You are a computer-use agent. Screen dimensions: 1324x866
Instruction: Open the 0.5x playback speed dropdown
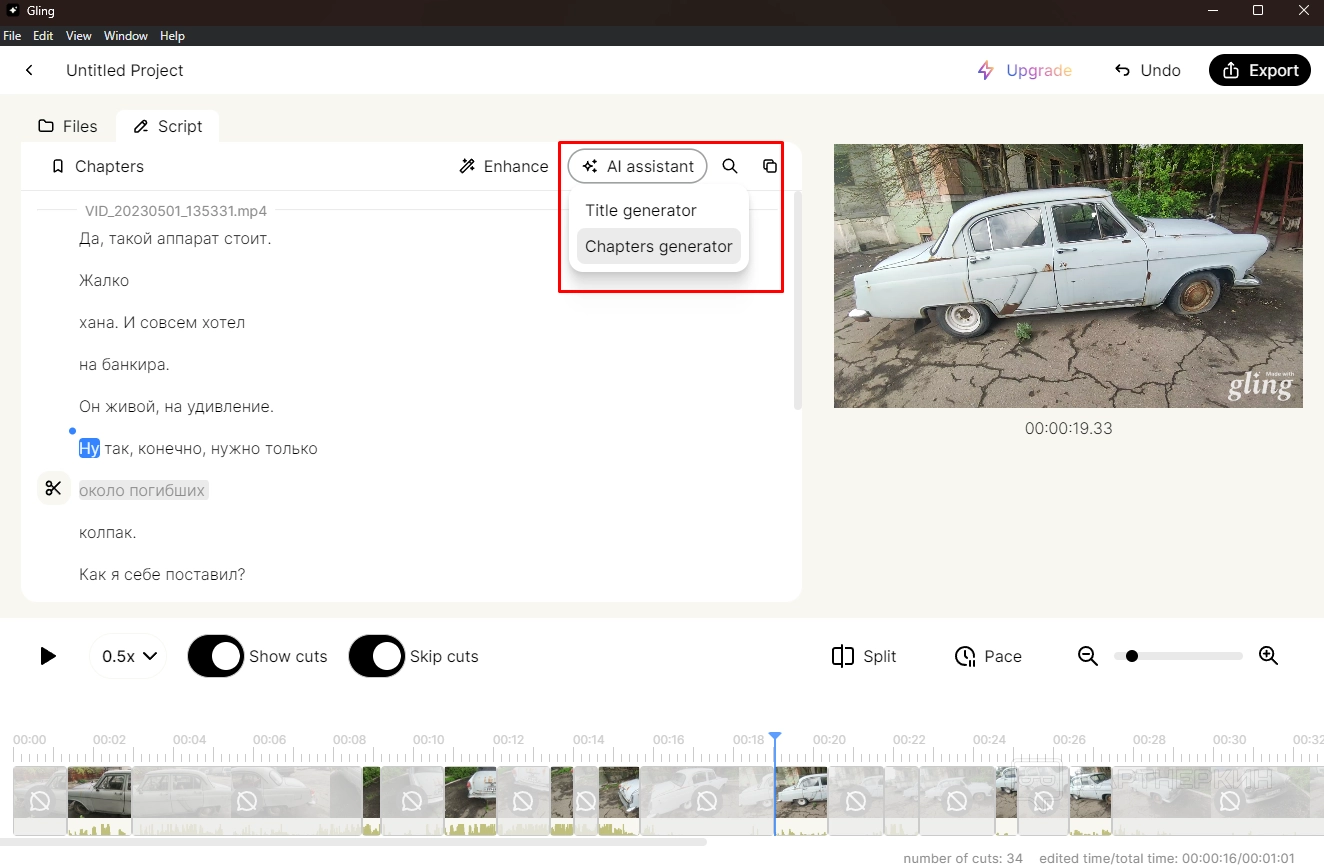(x=129, y=656)
